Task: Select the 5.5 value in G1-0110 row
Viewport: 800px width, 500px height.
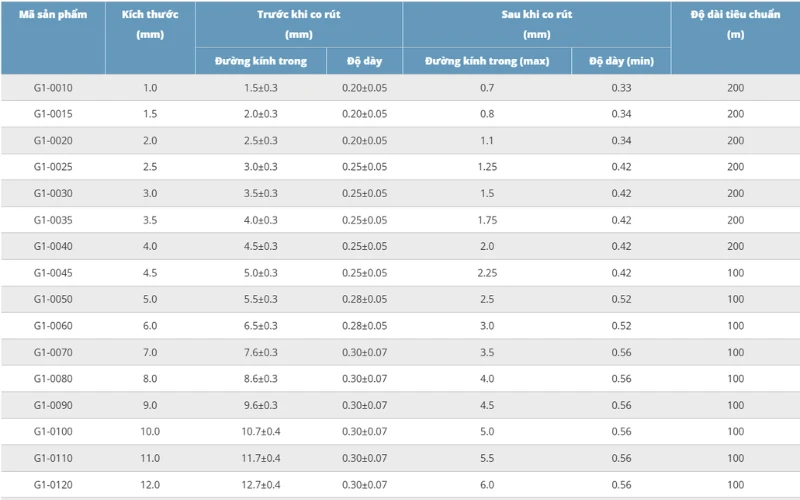Action: click(487, 458)
